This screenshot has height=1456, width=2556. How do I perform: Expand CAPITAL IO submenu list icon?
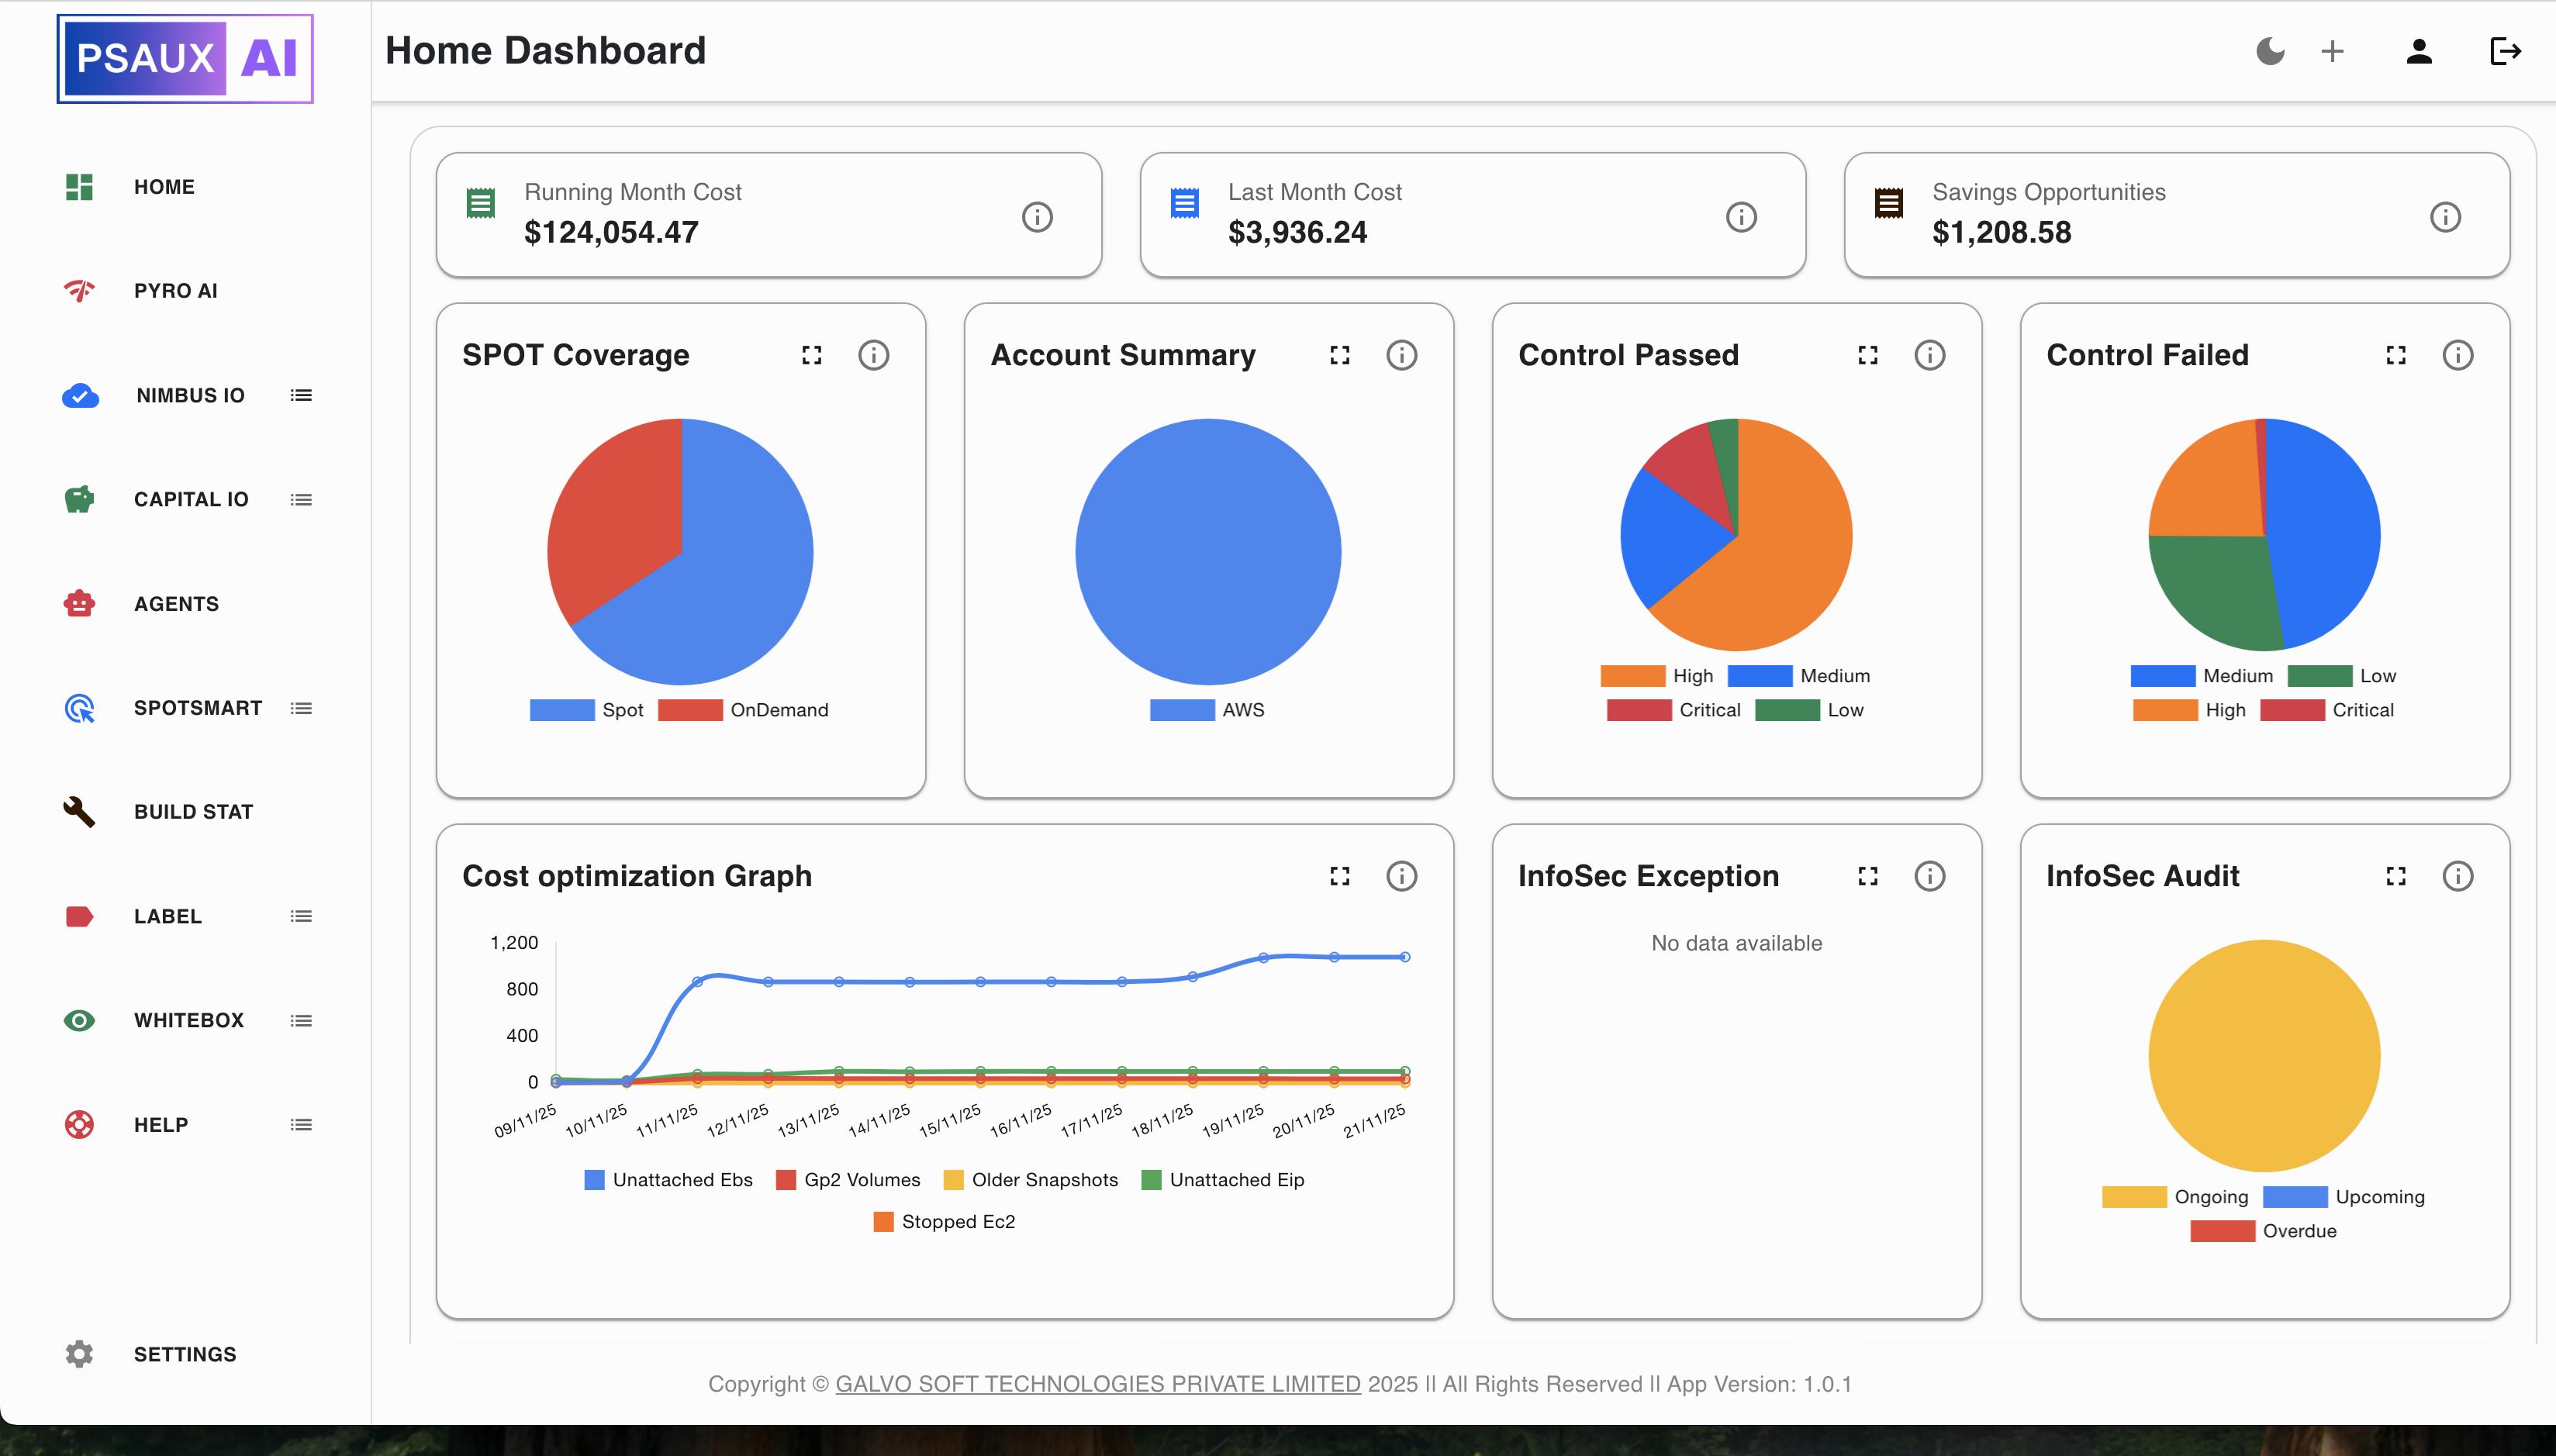[301, 500]
